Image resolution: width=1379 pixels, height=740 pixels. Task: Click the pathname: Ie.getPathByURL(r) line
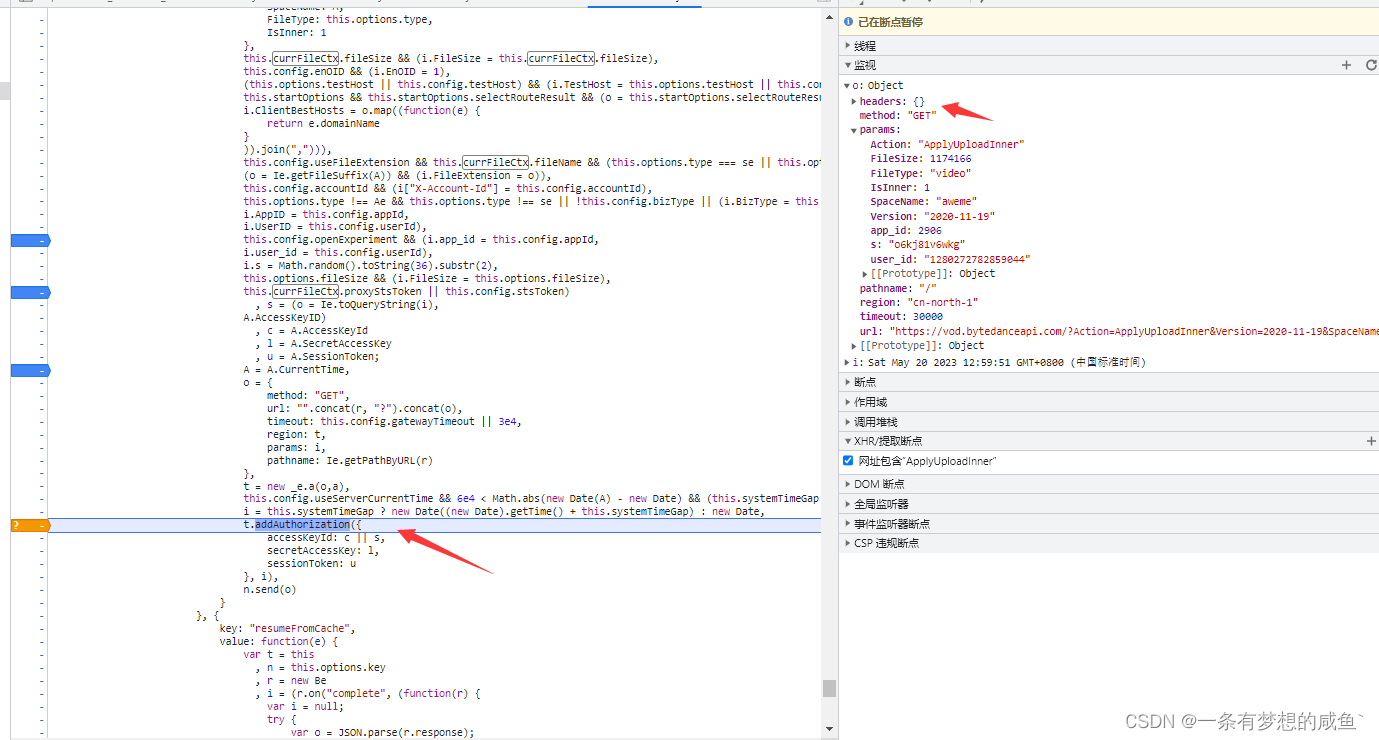[350, 460]
